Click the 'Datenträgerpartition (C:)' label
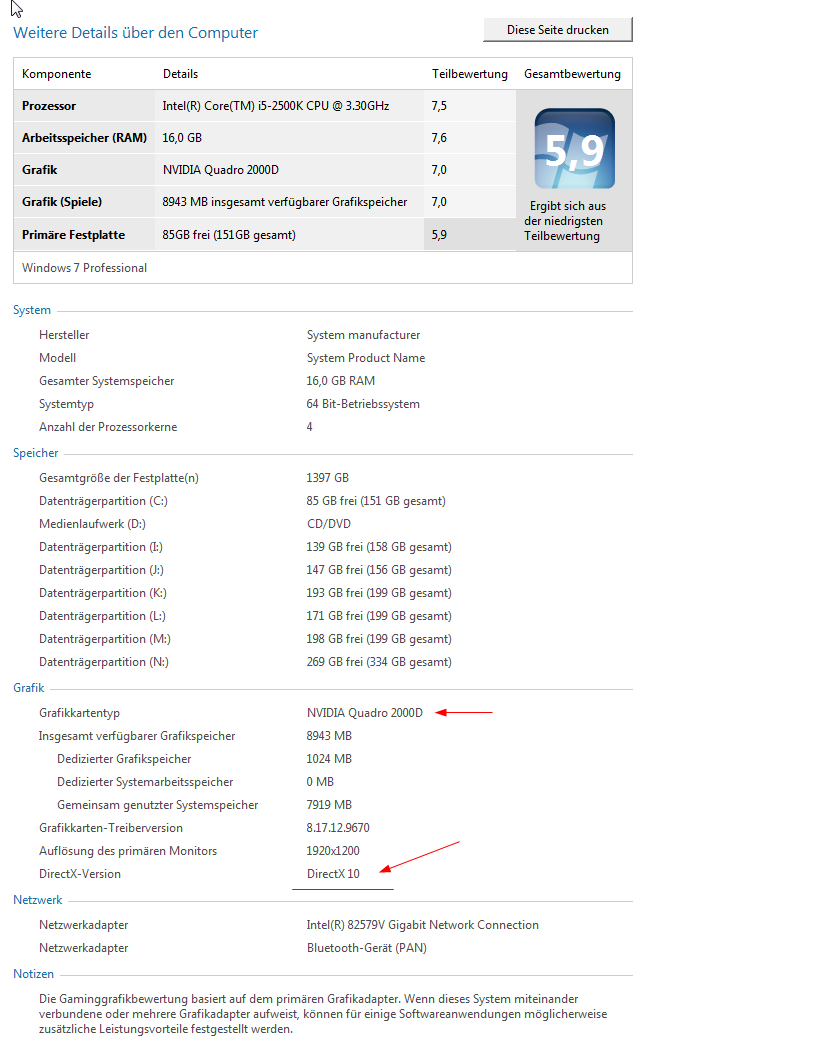 click(x=103, y=501)
